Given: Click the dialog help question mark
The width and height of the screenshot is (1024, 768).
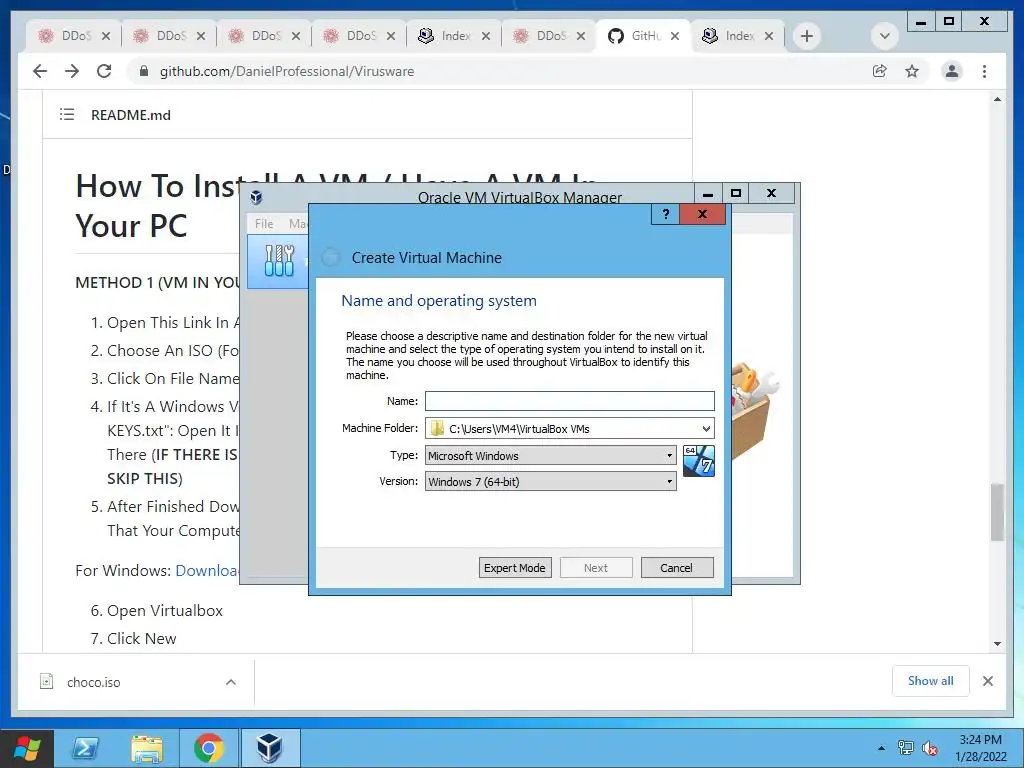Looking at the screenshot, I should pyautogui.click(x=665, y=214).
